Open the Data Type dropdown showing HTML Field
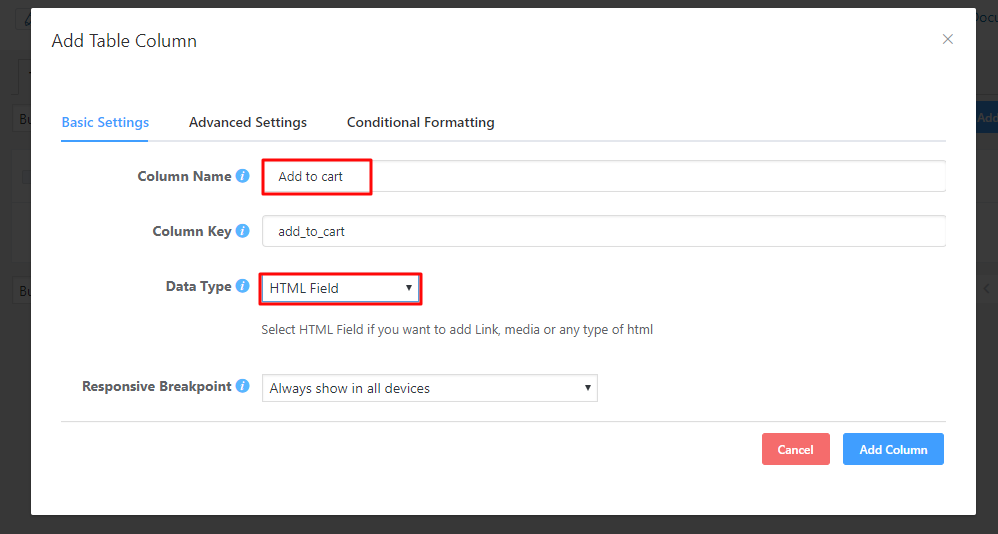This screenshot has width=998, height=534. pyautogui.click(x=340, y=288)
